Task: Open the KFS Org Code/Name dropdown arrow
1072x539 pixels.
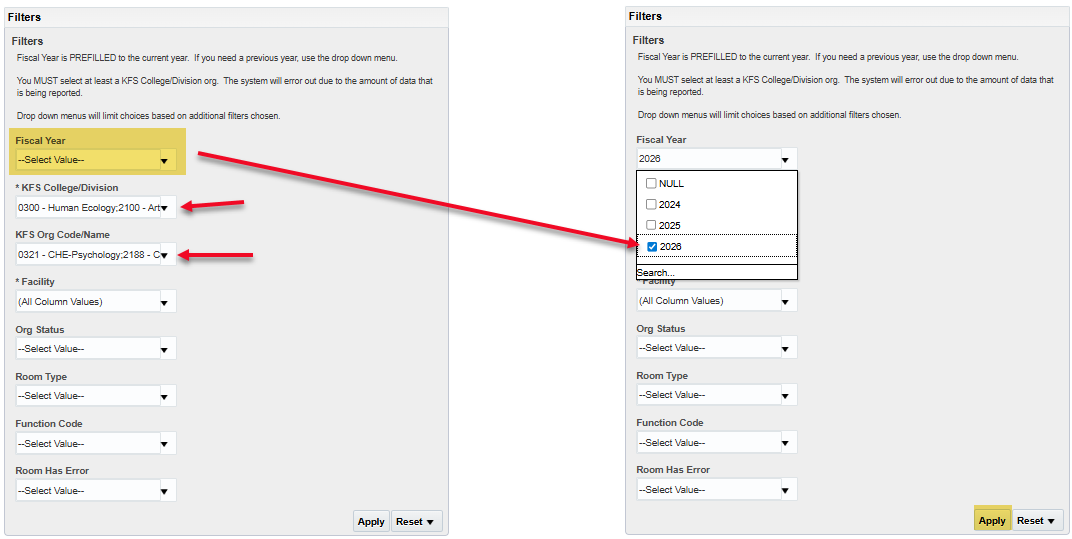Action: (164, 255)
